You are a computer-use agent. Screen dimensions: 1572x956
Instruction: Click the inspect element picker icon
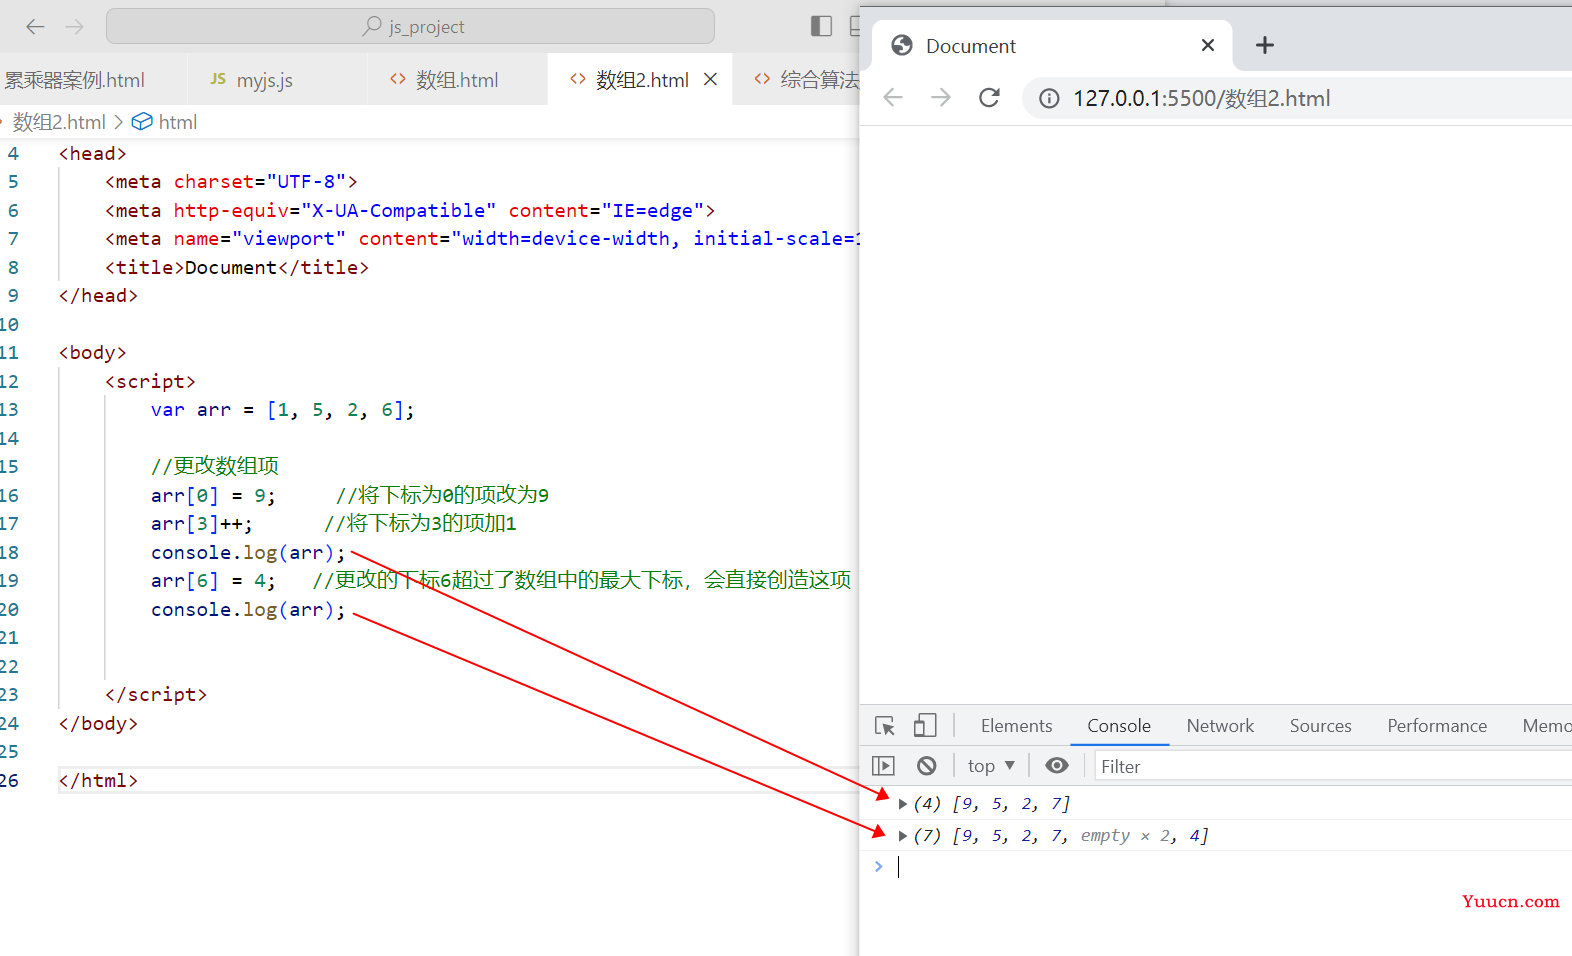tap(885, 726)
